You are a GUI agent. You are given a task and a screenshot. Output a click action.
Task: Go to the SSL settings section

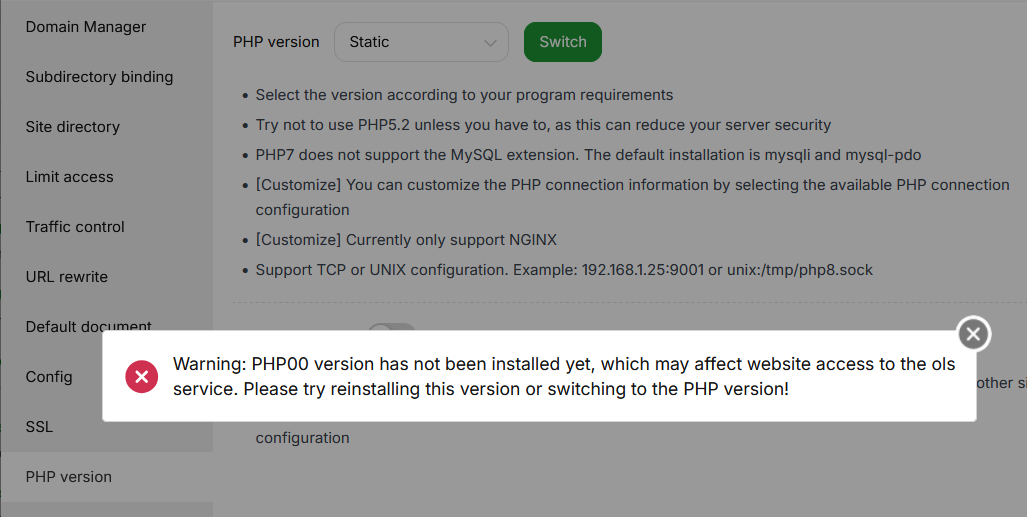[x=40, y=427]
